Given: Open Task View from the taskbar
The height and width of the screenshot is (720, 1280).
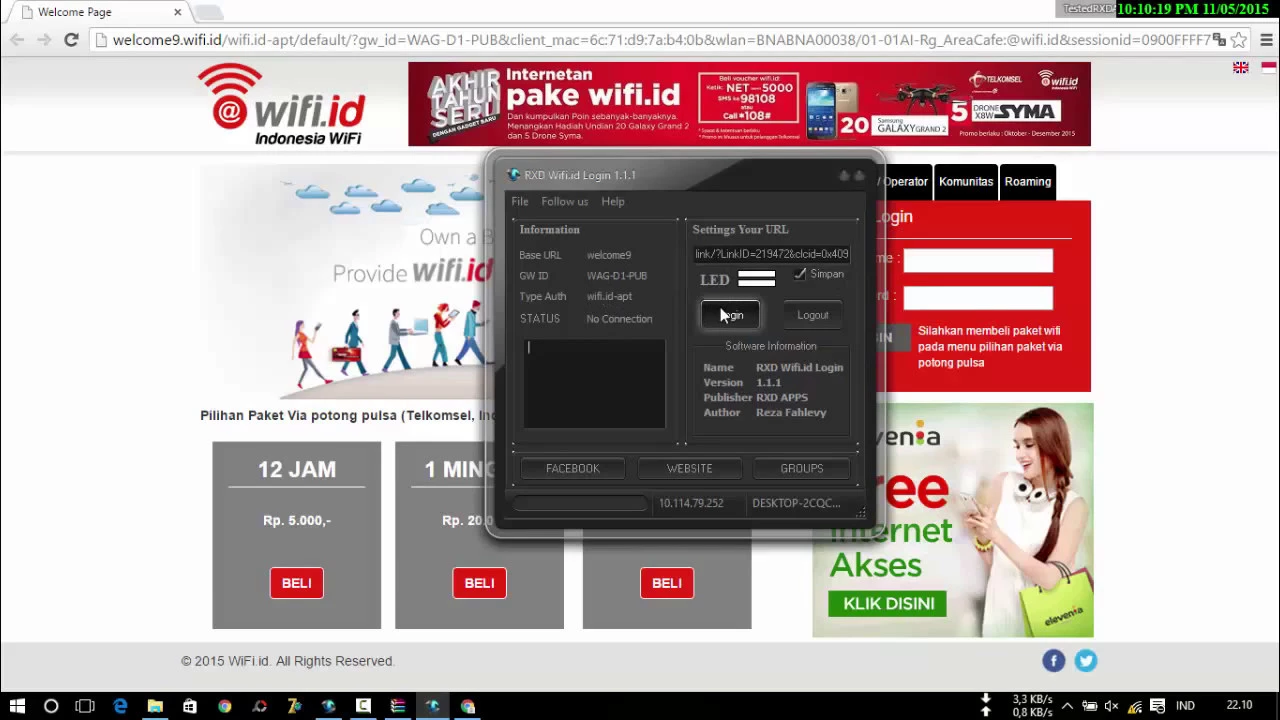Looking at the screenshot, I should coord(85,706).
